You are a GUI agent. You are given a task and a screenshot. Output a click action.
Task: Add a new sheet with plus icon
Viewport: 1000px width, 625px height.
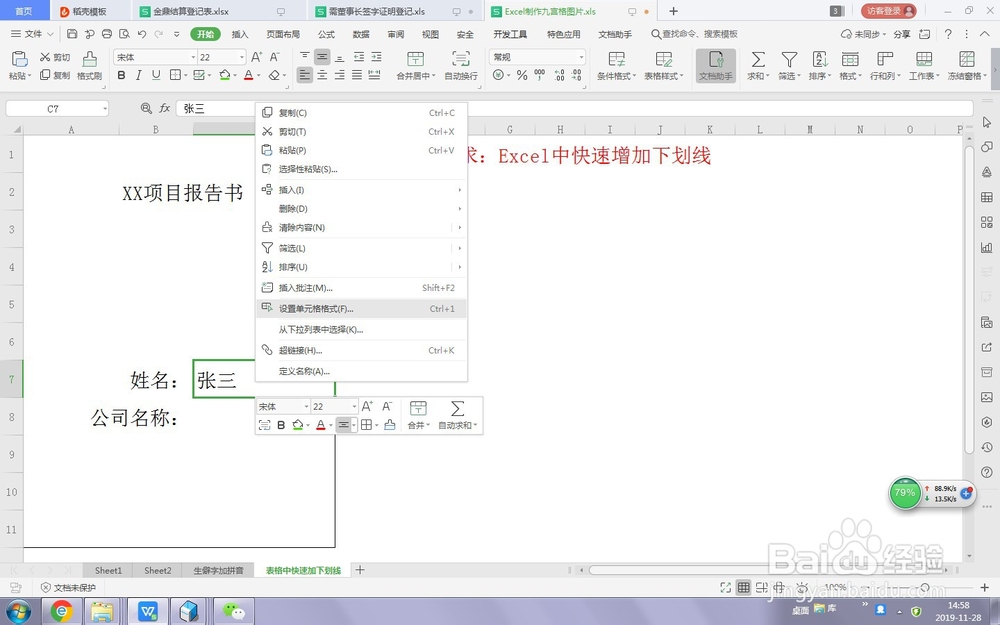click(360, 570)
